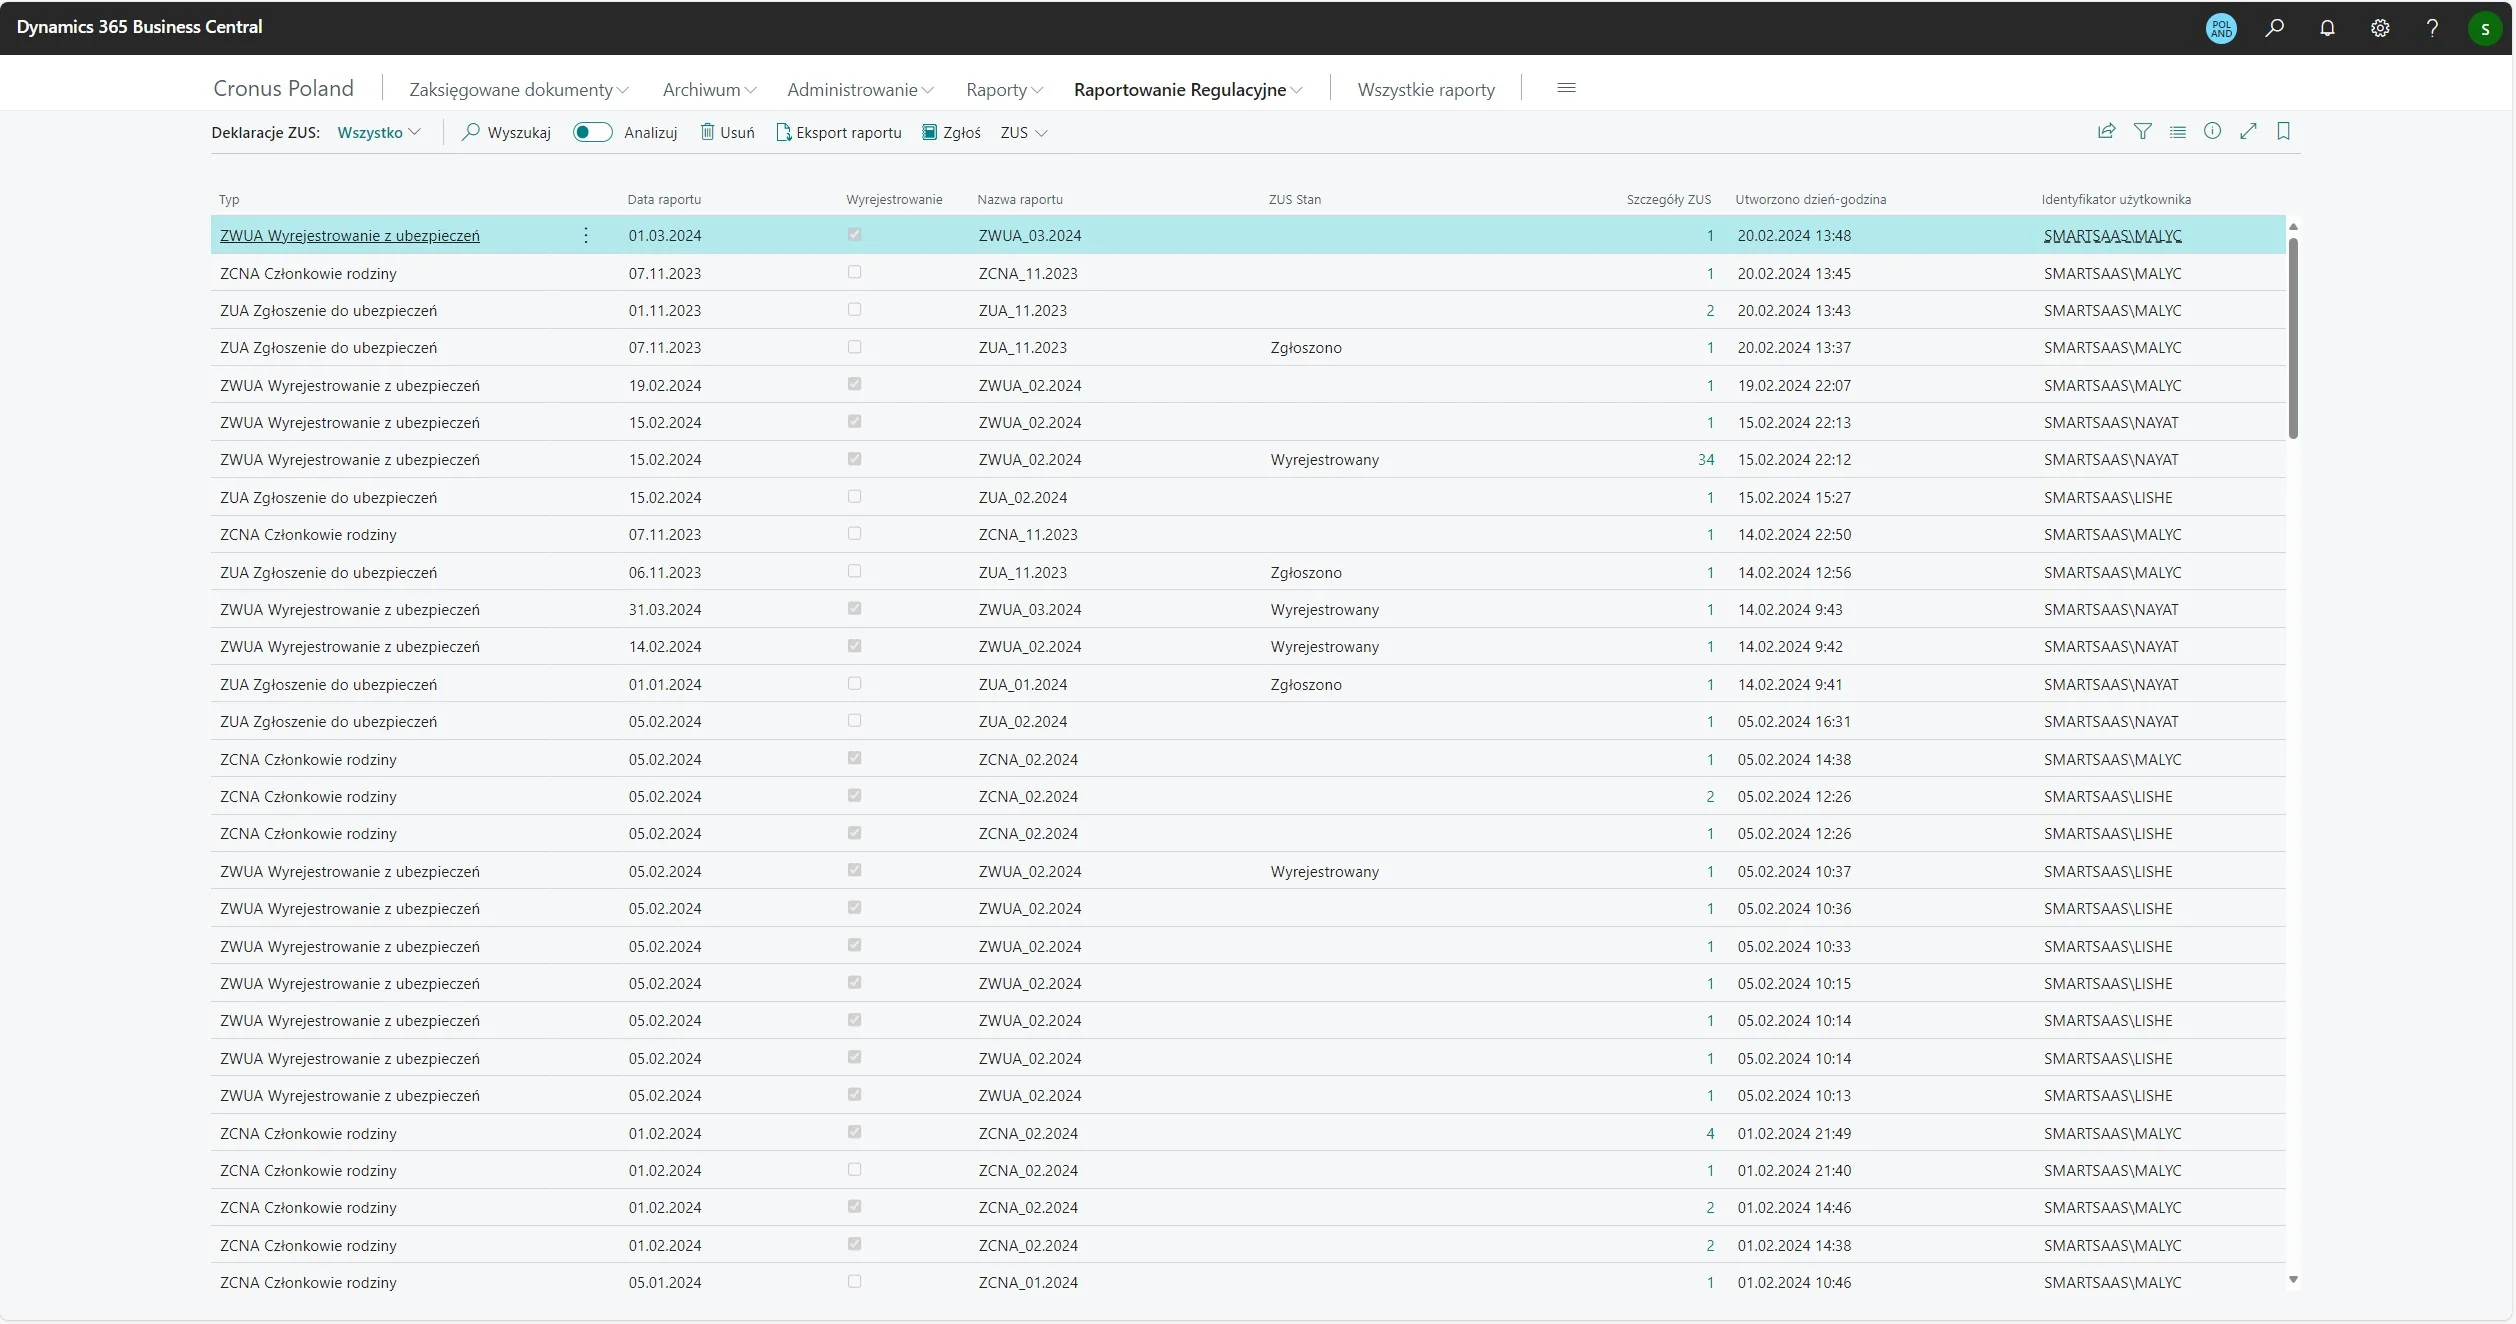
Task: Open the information FactBox icon
Action: [2212, 131]
